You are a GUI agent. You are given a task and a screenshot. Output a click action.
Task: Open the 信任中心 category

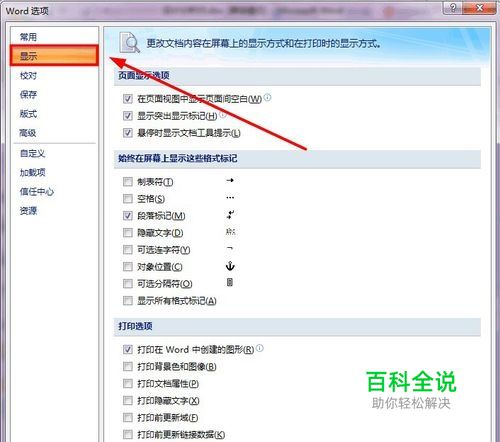[37, 192]
